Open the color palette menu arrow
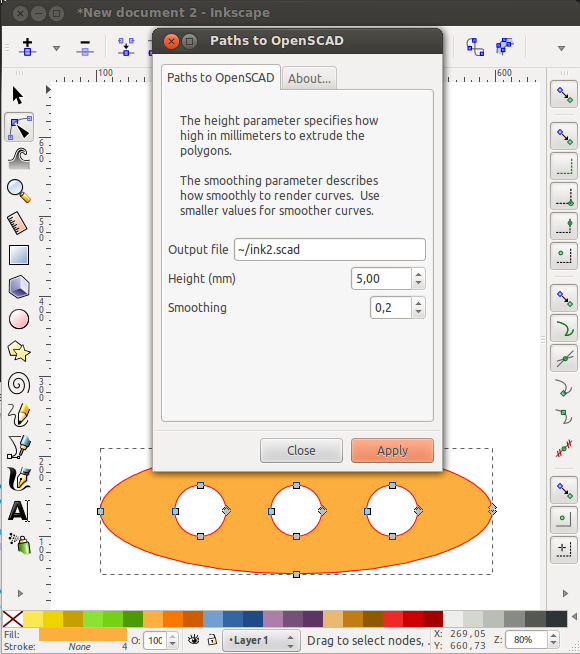Screen dimensions: 580x654 (x=574, y=616)
